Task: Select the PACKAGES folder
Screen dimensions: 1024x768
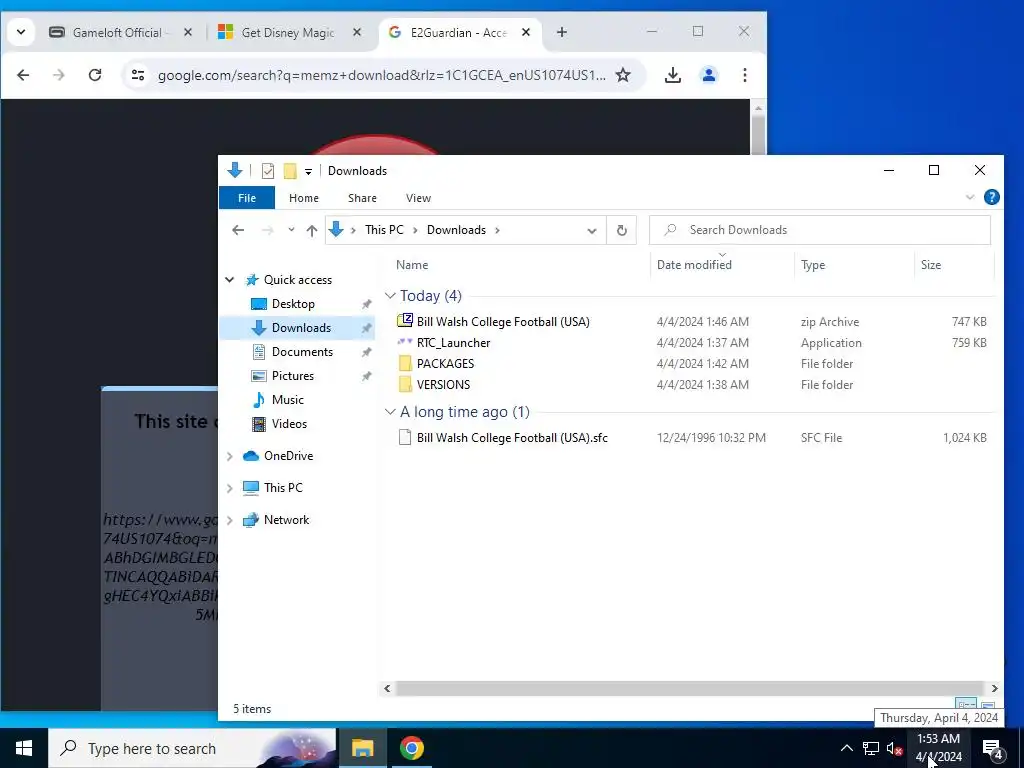Action: (x=445, y=364)
